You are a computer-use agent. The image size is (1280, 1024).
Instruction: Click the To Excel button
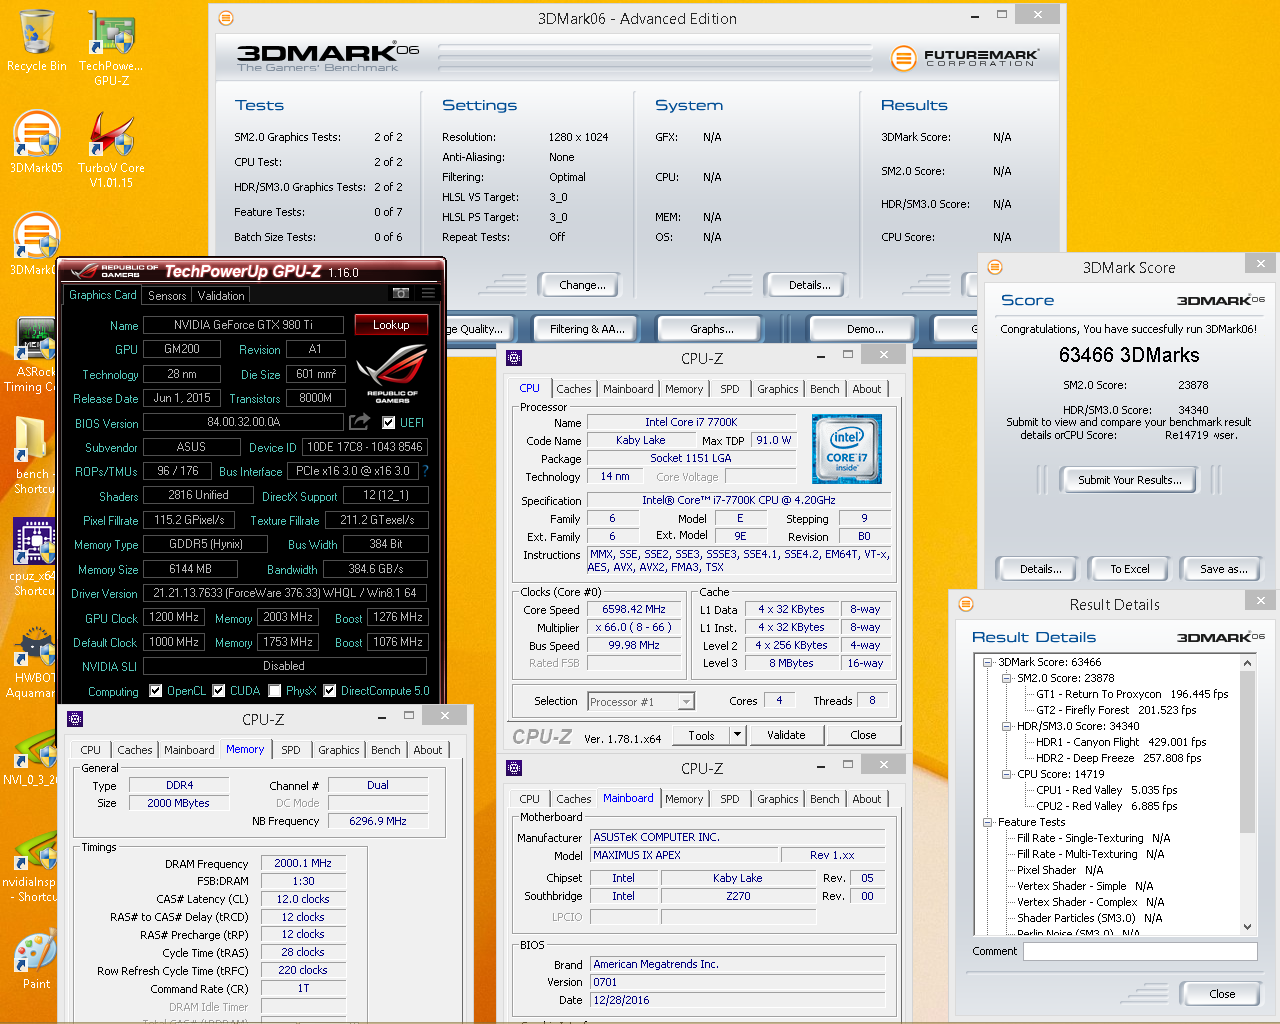[x=1130, y=569]
